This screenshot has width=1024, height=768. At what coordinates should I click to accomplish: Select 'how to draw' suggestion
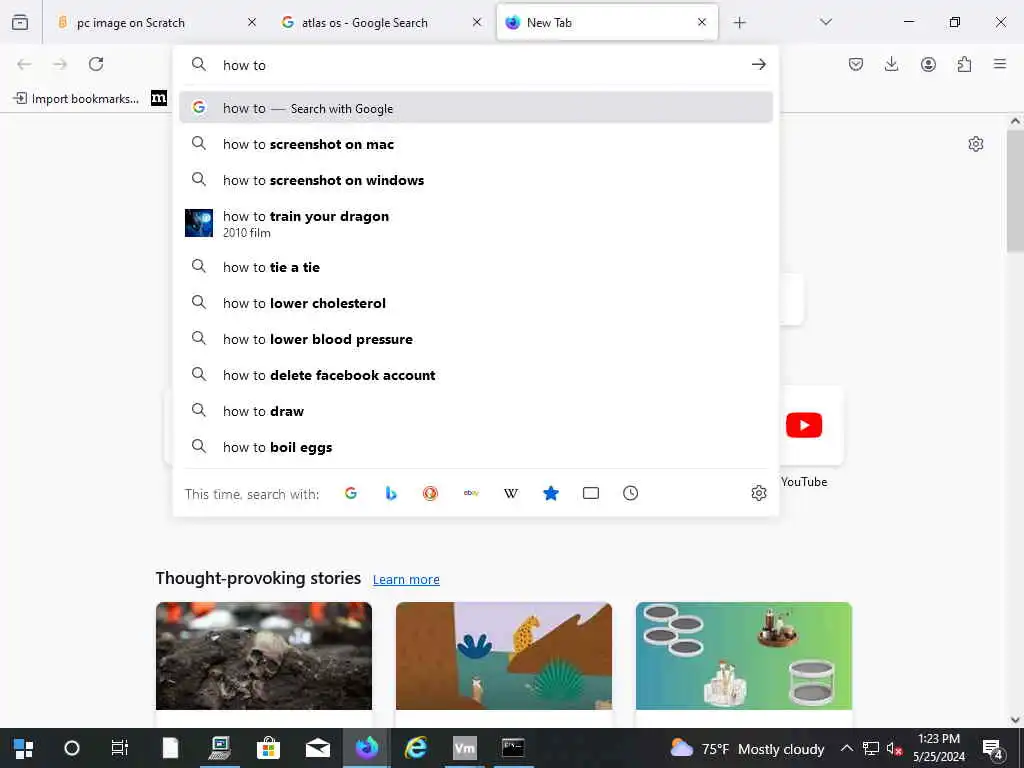[x=476, y=410]
